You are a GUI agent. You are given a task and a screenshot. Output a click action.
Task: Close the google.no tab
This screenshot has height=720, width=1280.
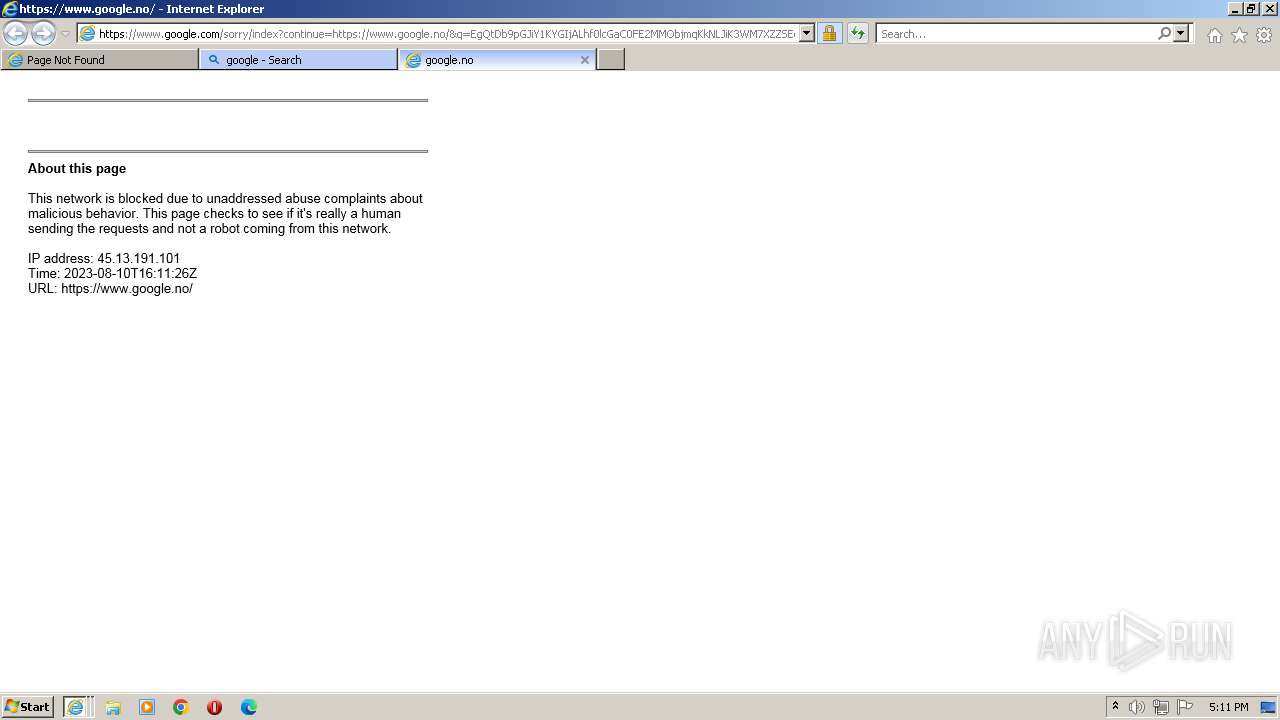point(585,60)
